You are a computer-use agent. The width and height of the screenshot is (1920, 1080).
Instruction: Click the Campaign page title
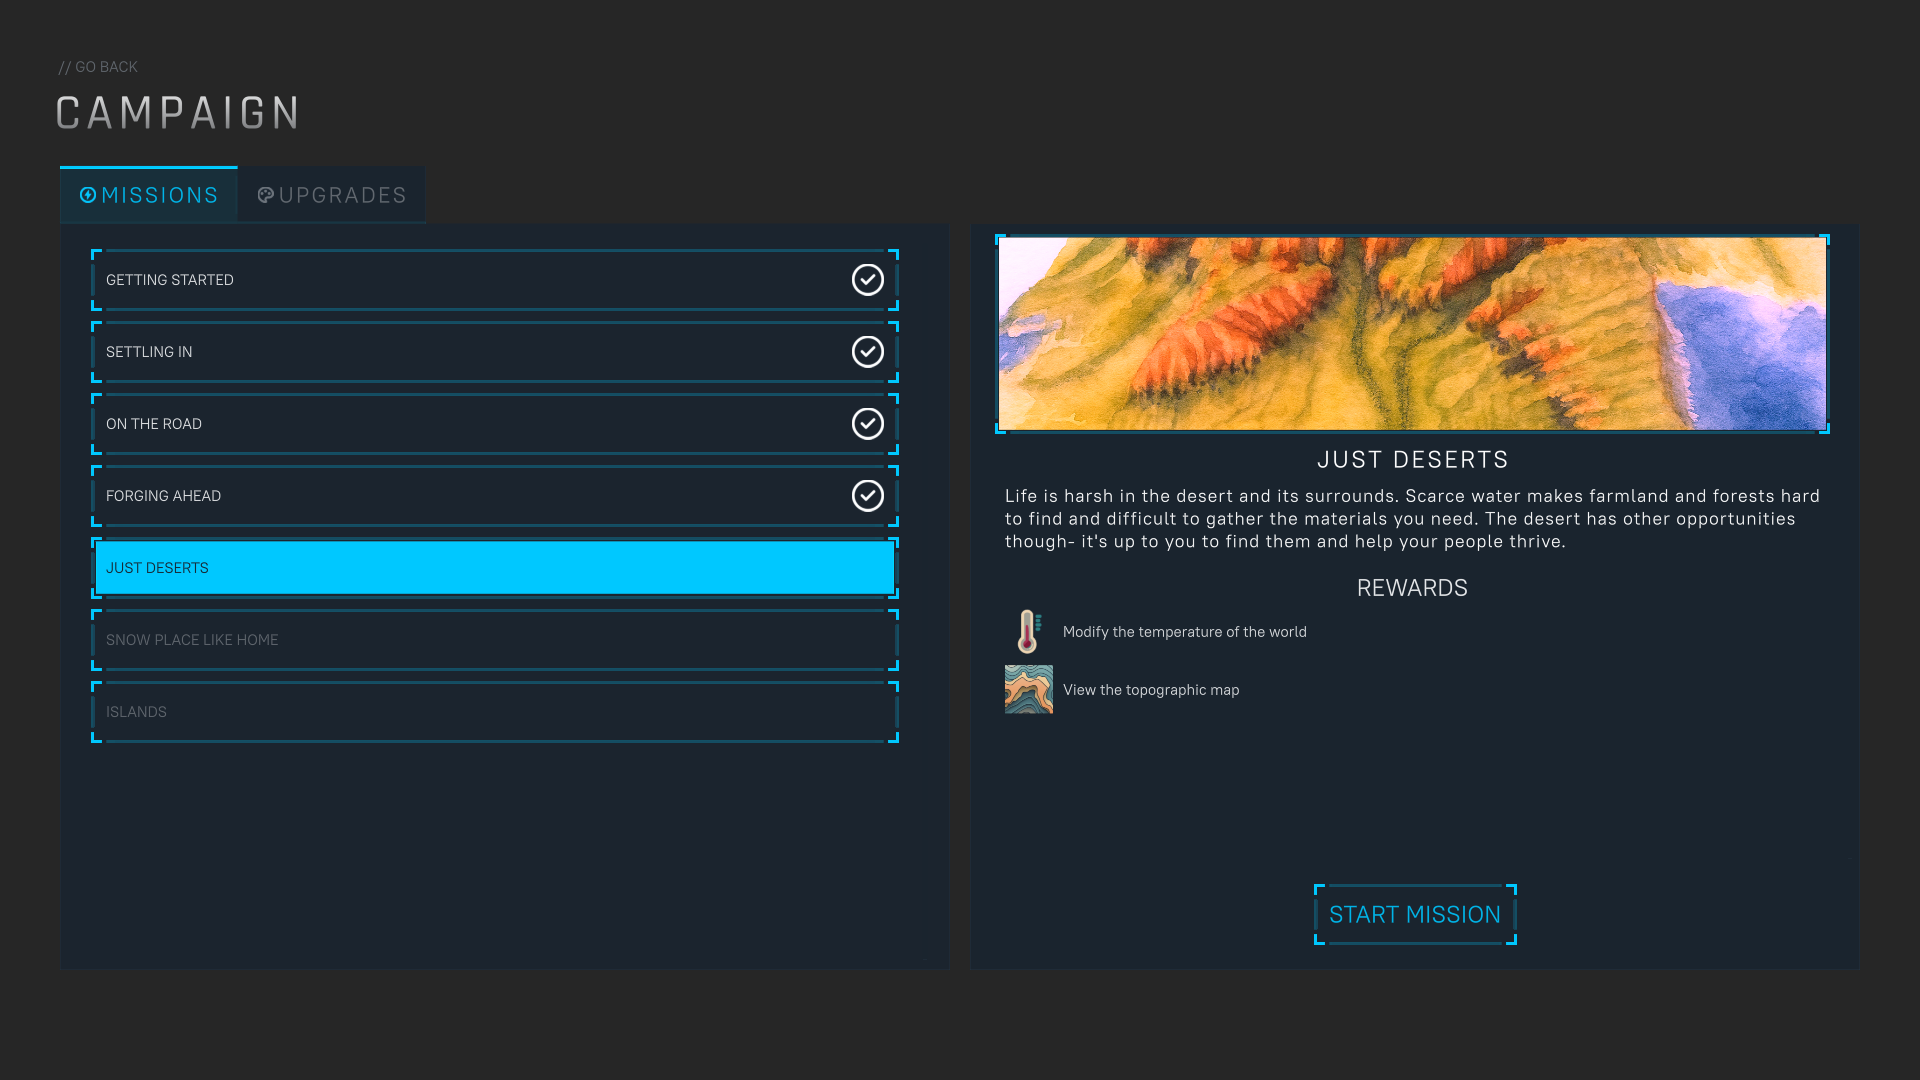click(178, 113)
